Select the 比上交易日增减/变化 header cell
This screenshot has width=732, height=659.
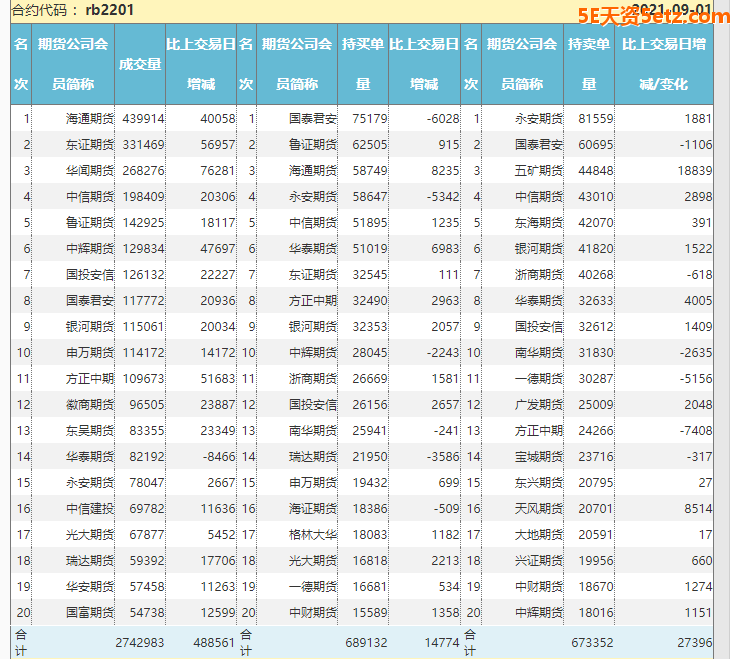[x=663, y=64]
